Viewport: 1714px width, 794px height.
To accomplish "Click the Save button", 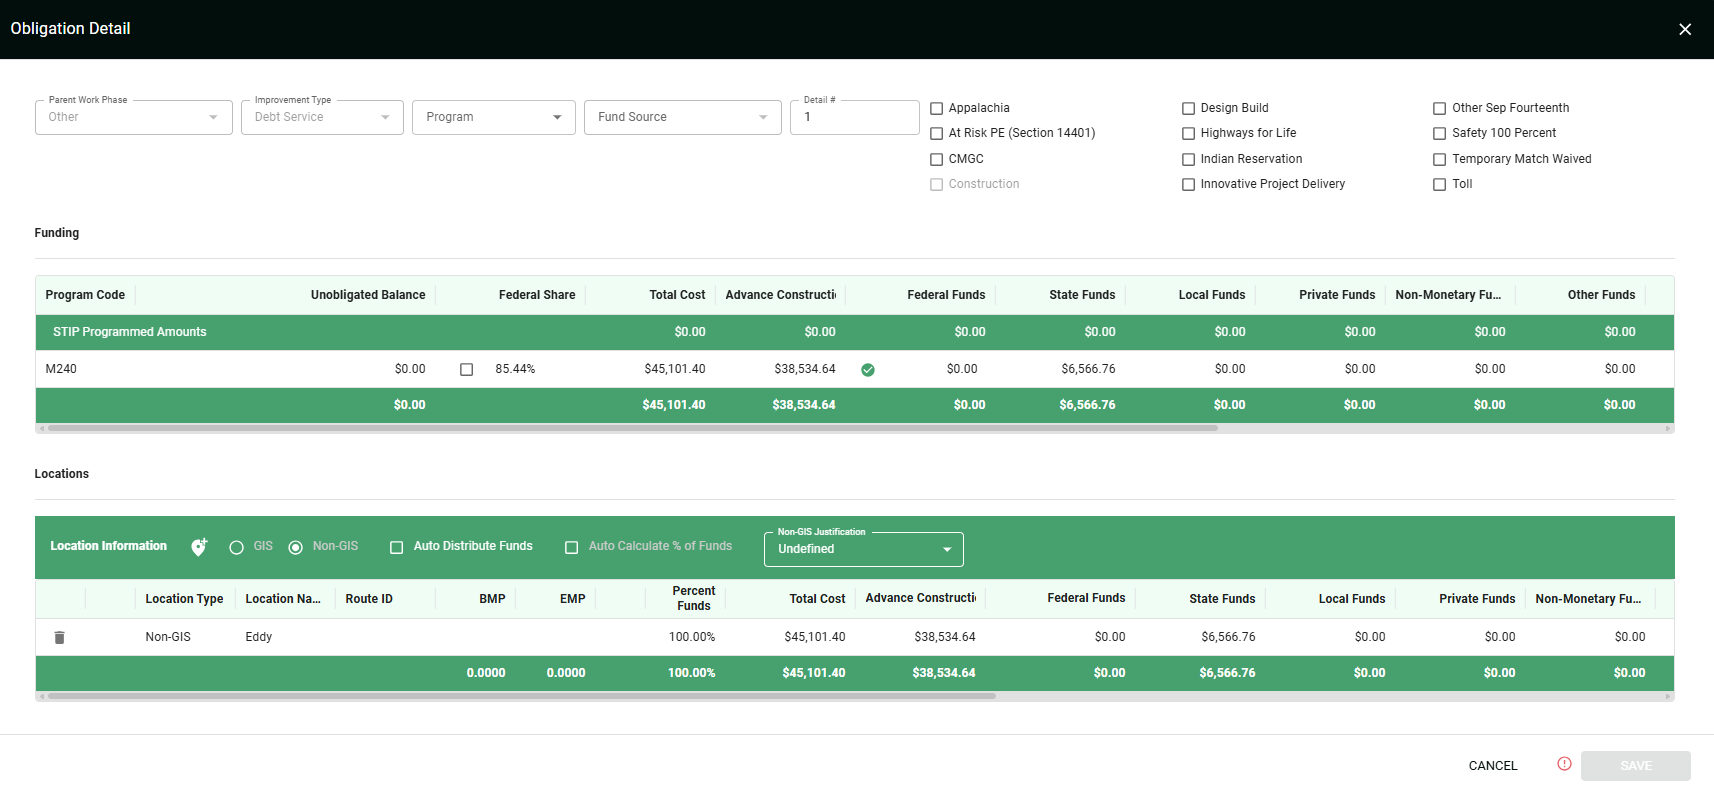I will (x=1636, y=766).
